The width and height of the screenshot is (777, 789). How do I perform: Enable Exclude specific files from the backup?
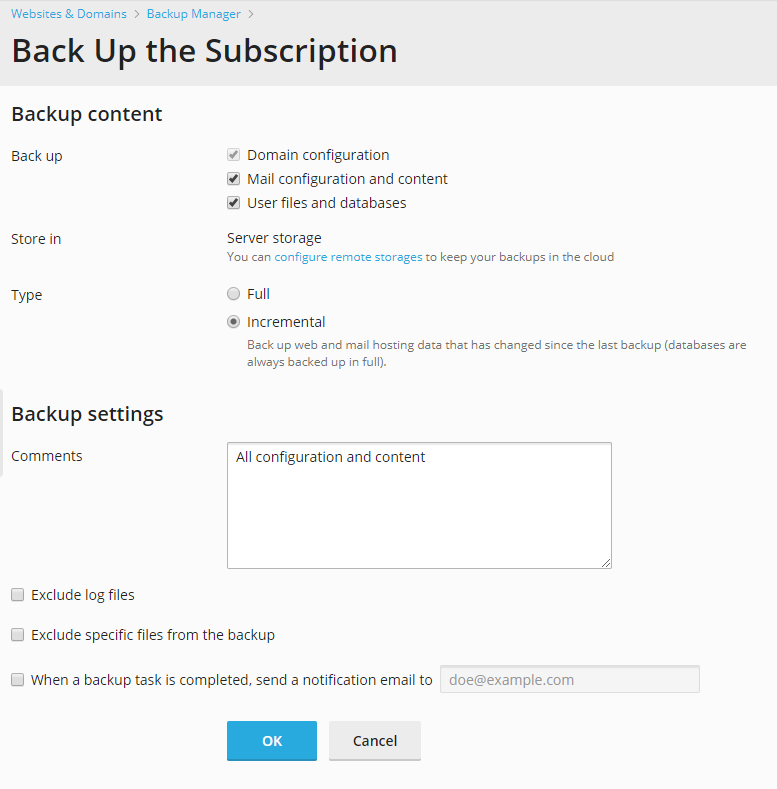(x=17, y=635)
